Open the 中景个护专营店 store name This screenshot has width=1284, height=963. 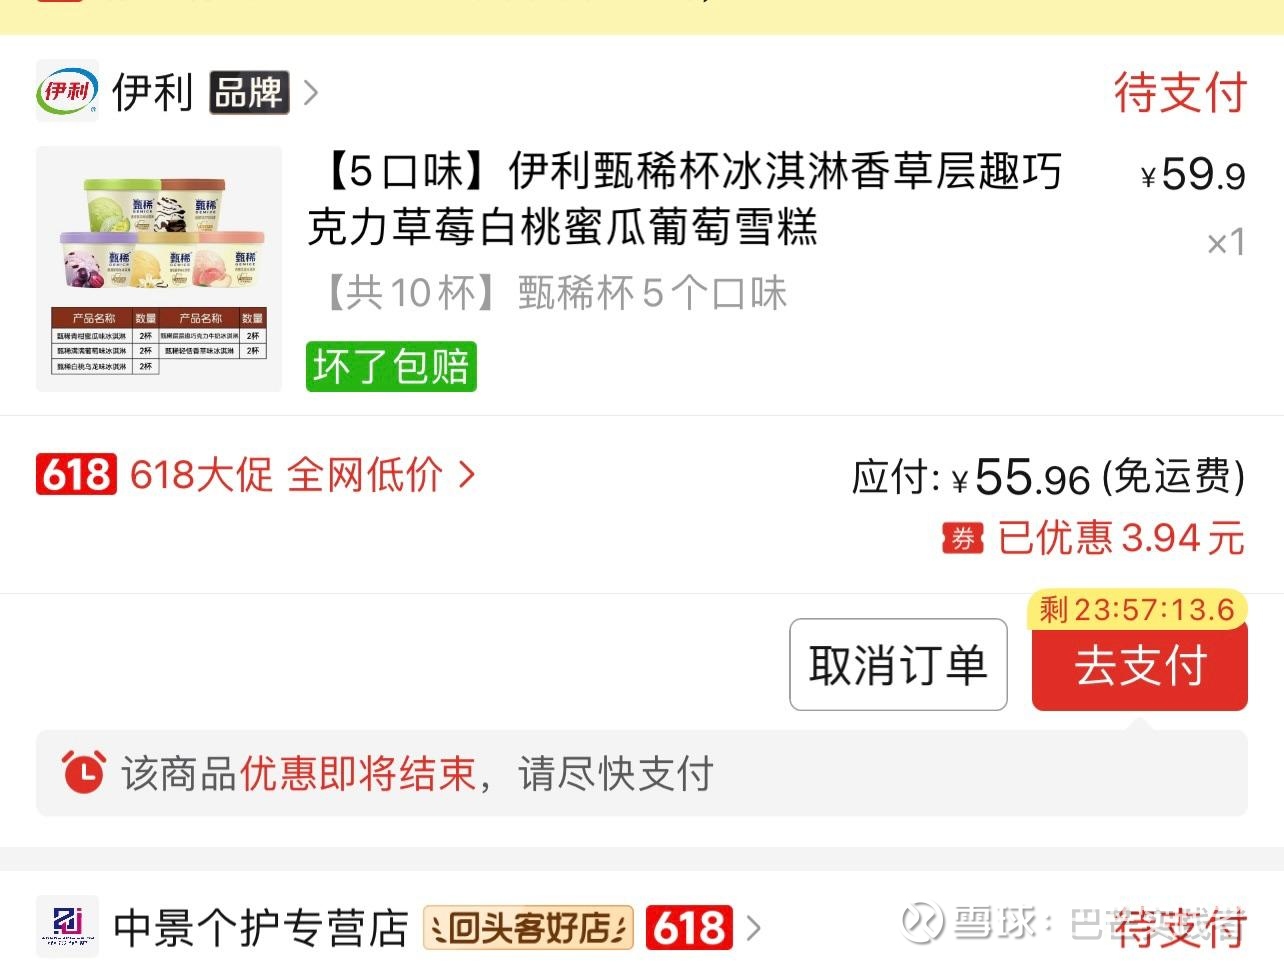point(261,928)
